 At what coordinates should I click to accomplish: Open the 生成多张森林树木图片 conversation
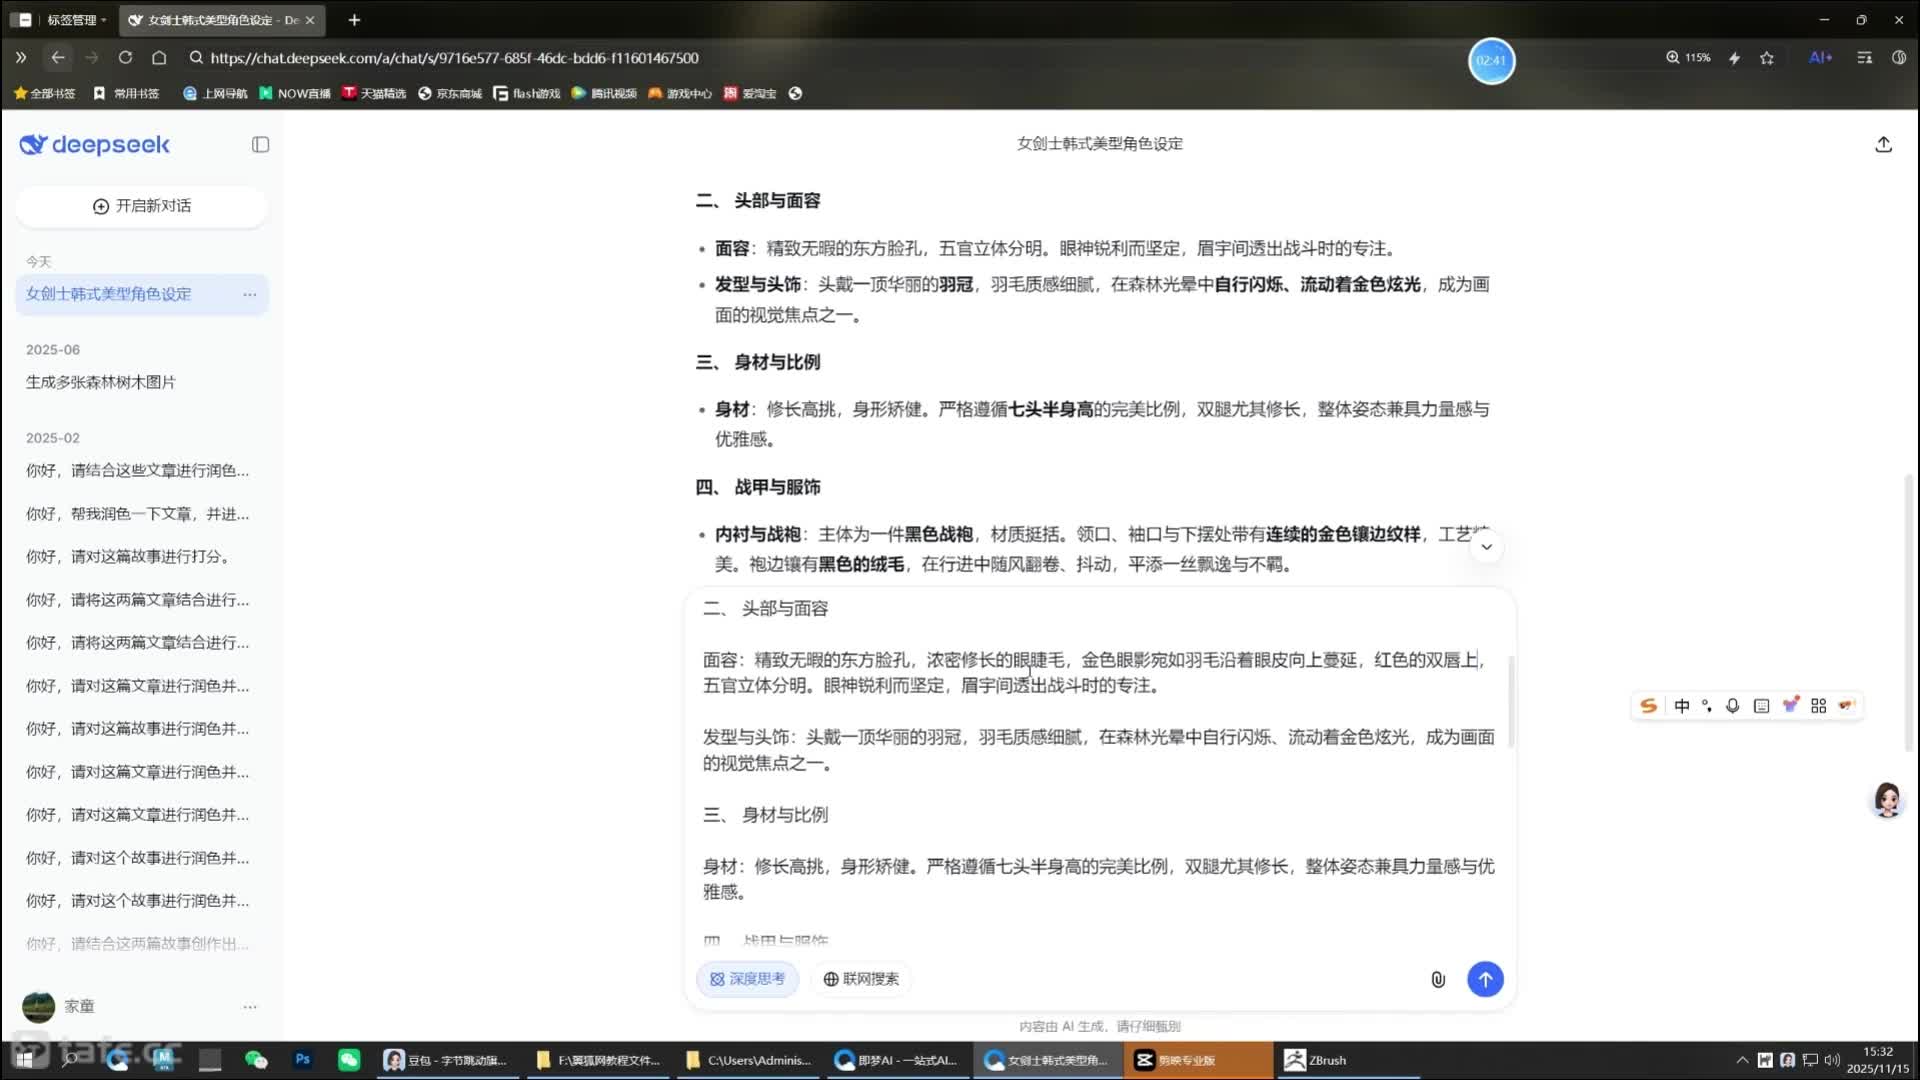[100, 382]
